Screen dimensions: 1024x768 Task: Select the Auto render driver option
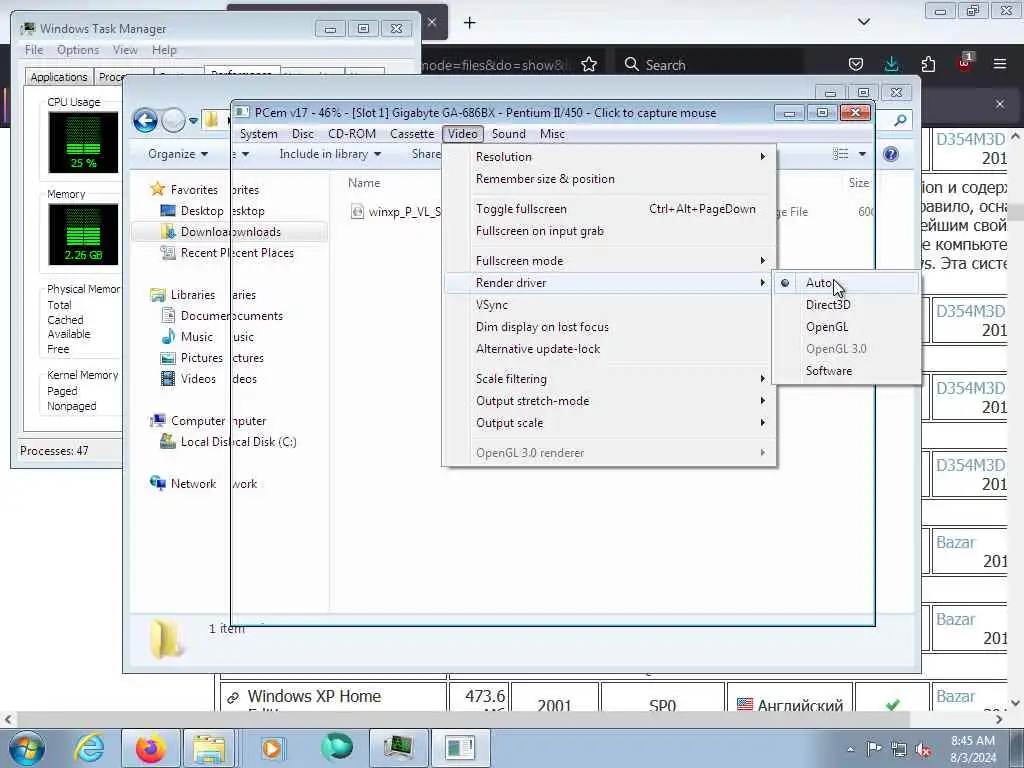point(846,283)
